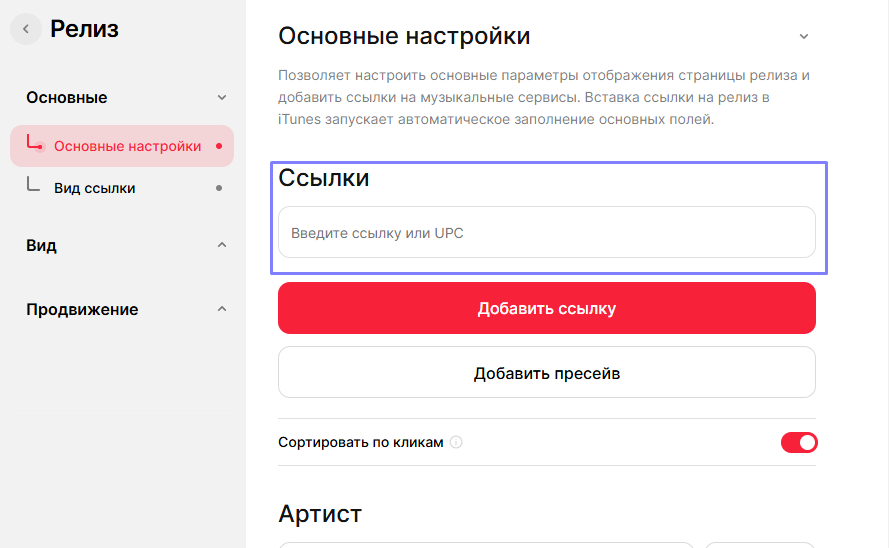Click the Сортировать по кликам label
This screenshot has height=548, width=889.
(360, 442)
